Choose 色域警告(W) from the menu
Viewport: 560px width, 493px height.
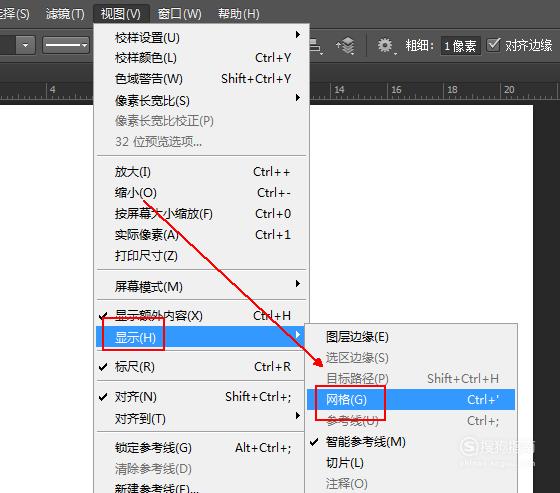point(201,79)
